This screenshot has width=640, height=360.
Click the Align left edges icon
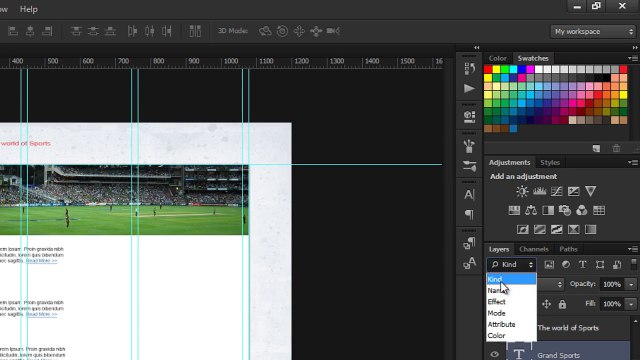13,31
